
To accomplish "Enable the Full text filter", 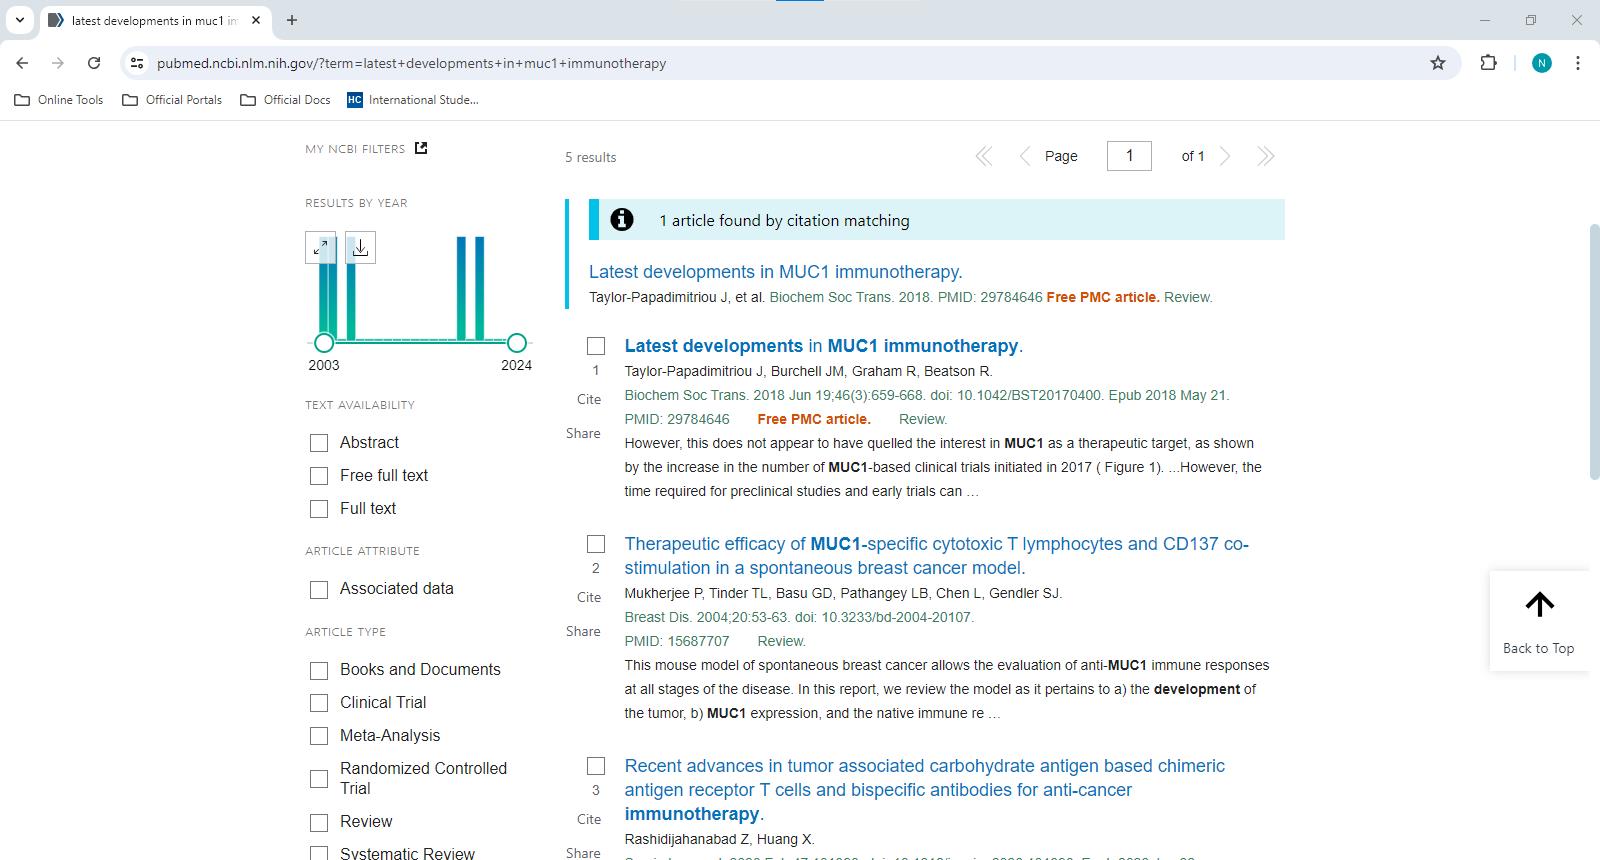I will click(x=319, y=509).
